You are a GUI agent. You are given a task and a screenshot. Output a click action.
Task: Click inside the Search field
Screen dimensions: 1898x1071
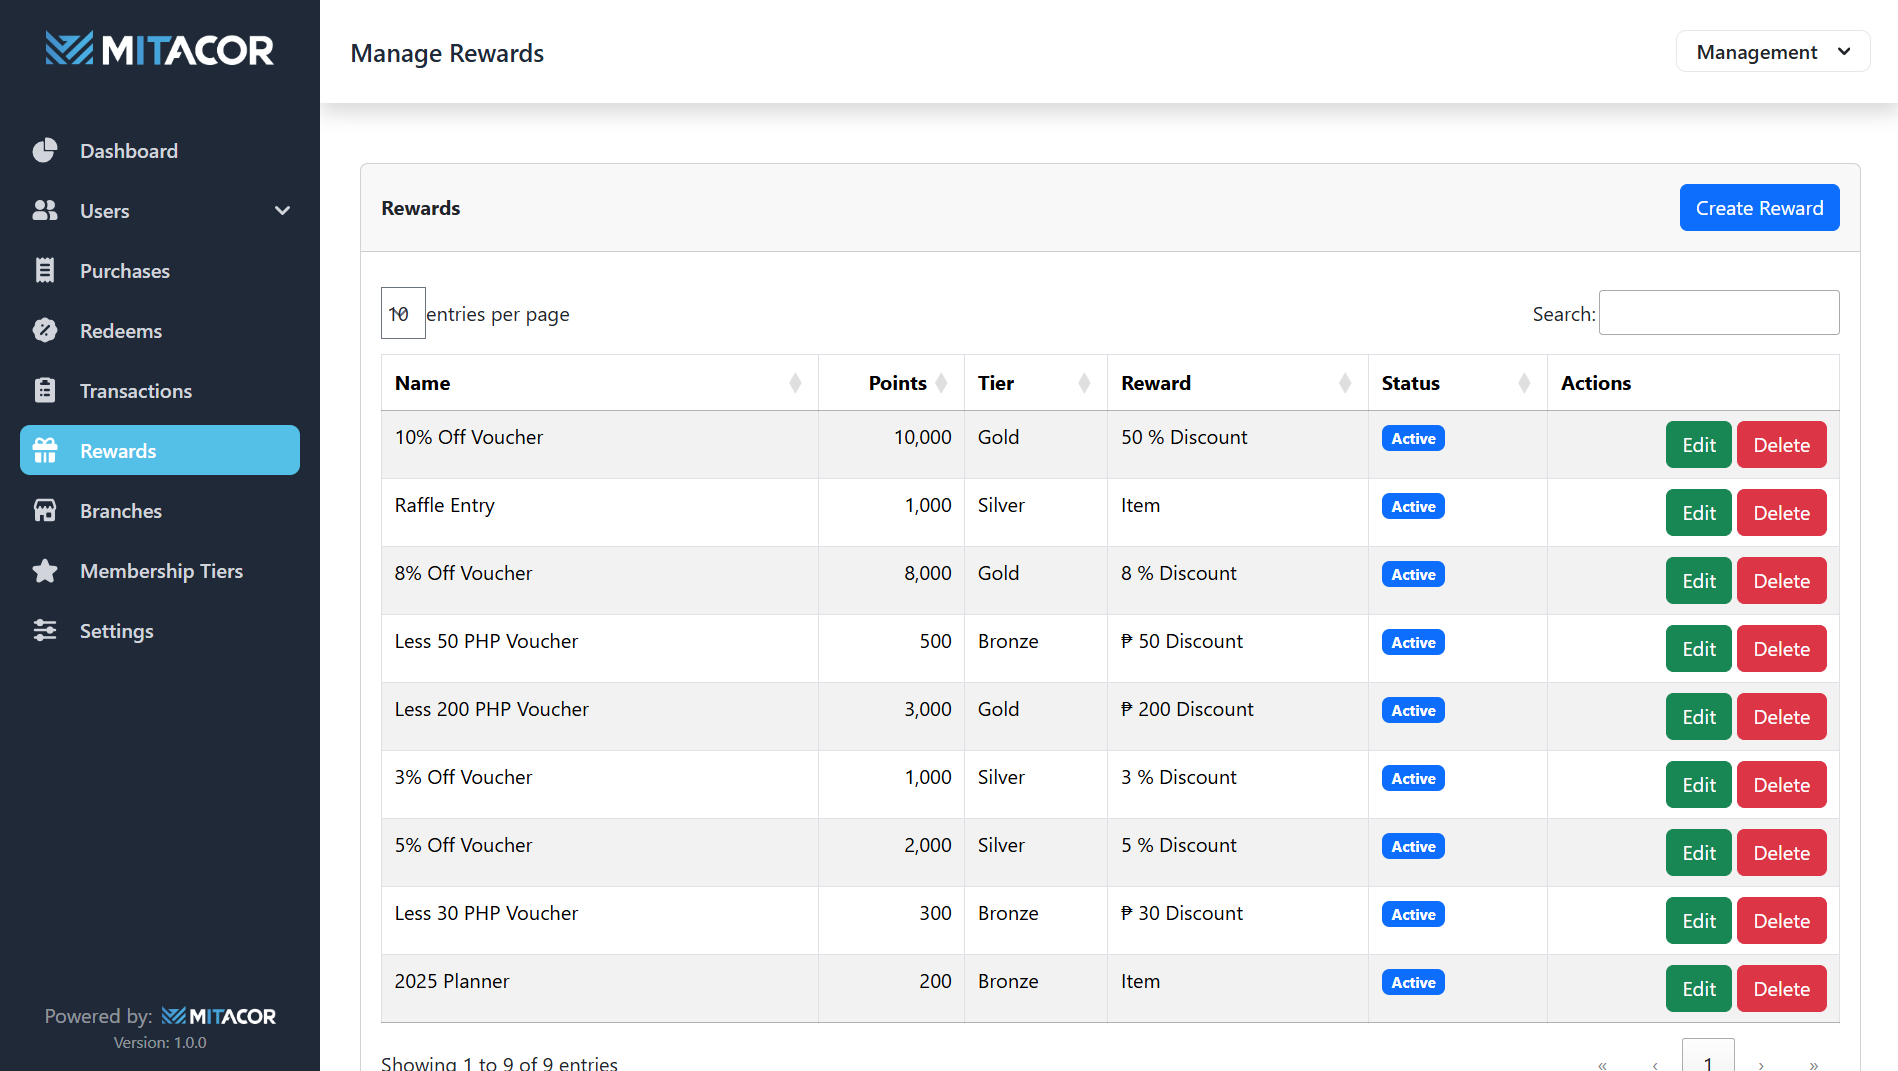[x=1718, y=312]
